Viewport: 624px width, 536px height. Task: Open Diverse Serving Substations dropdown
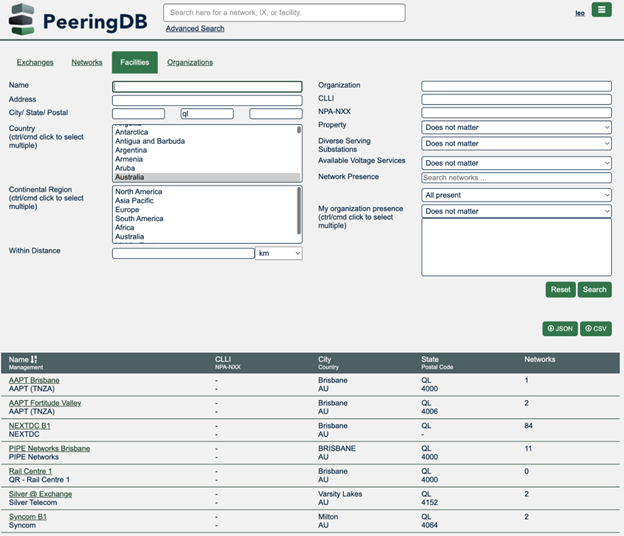[516, 144]
